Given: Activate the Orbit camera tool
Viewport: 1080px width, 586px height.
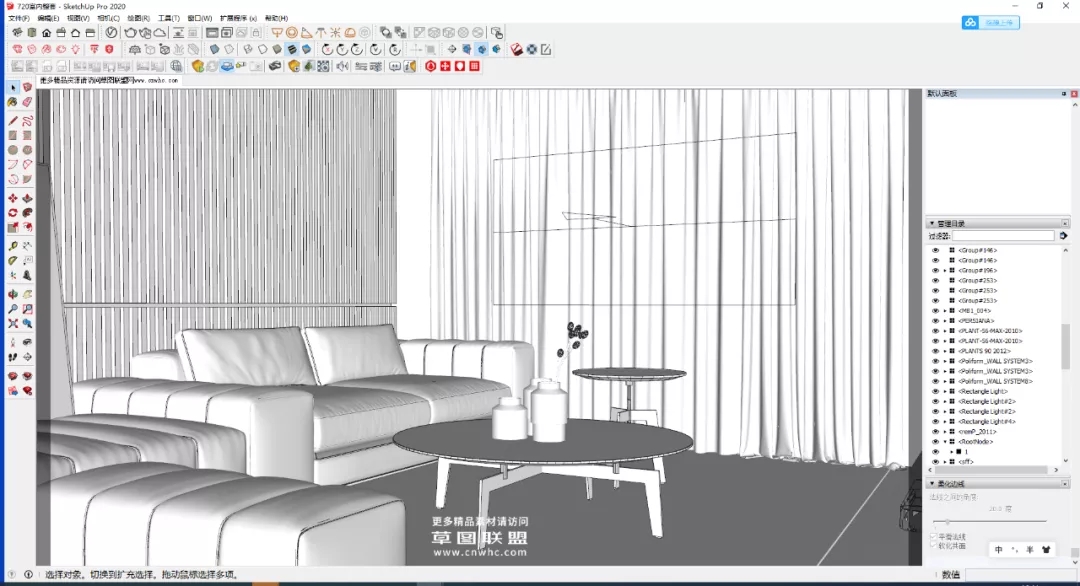Looking at the screenshot, I should tap(13, 295).
